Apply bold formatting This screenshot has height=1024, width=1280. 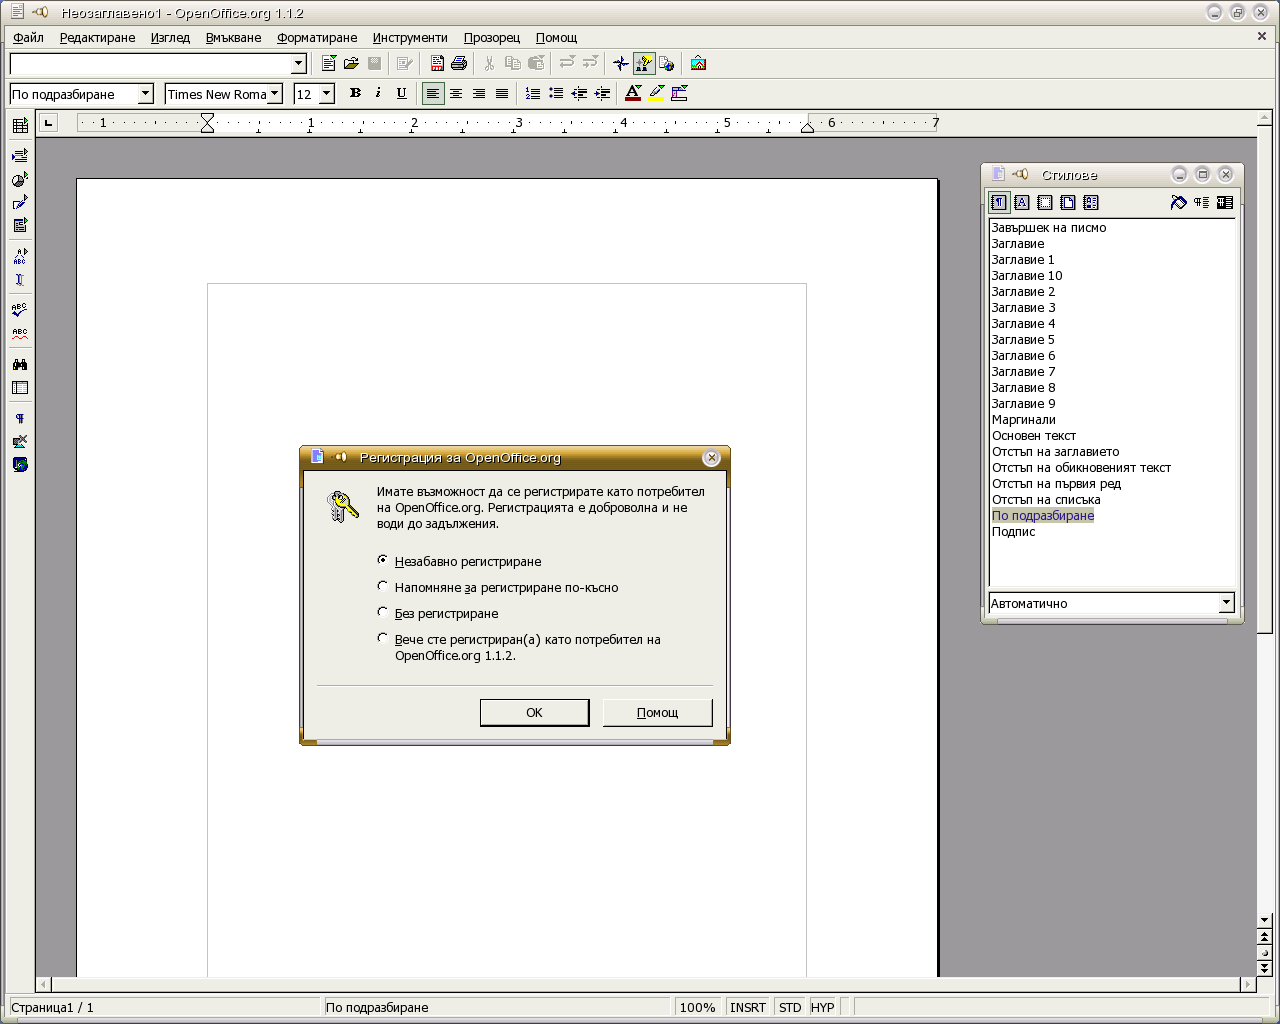point(355,93)
